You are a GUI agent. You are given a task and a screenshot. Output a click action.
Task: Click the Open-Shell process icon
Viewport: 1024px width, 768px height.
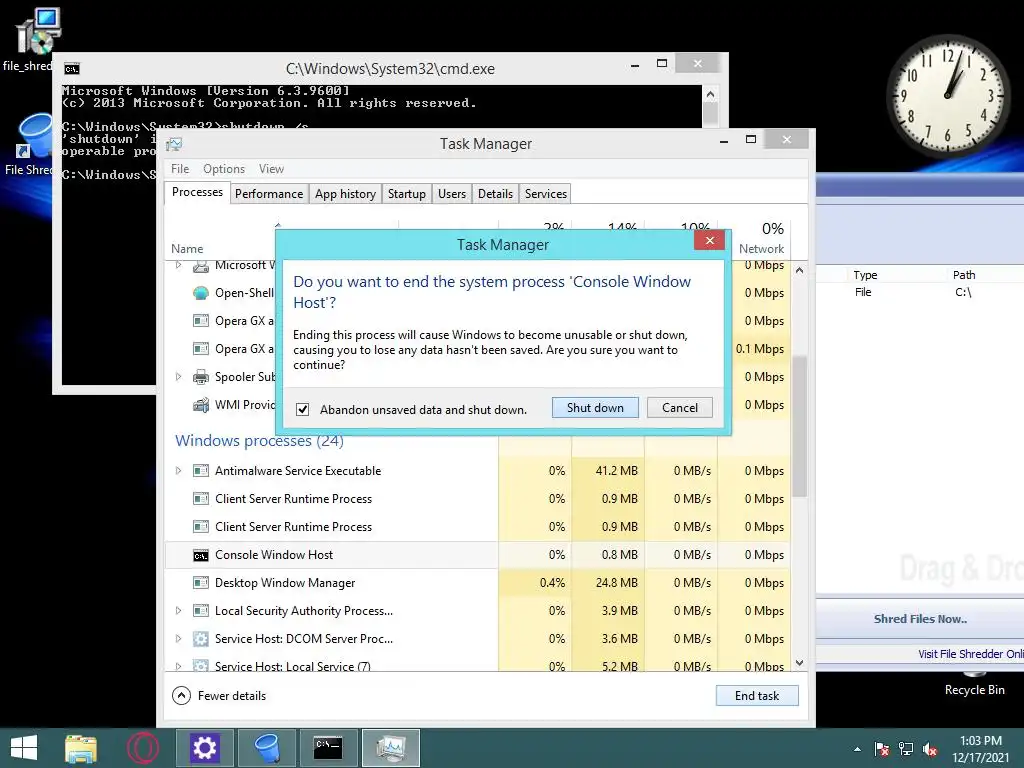pos(200,293)
